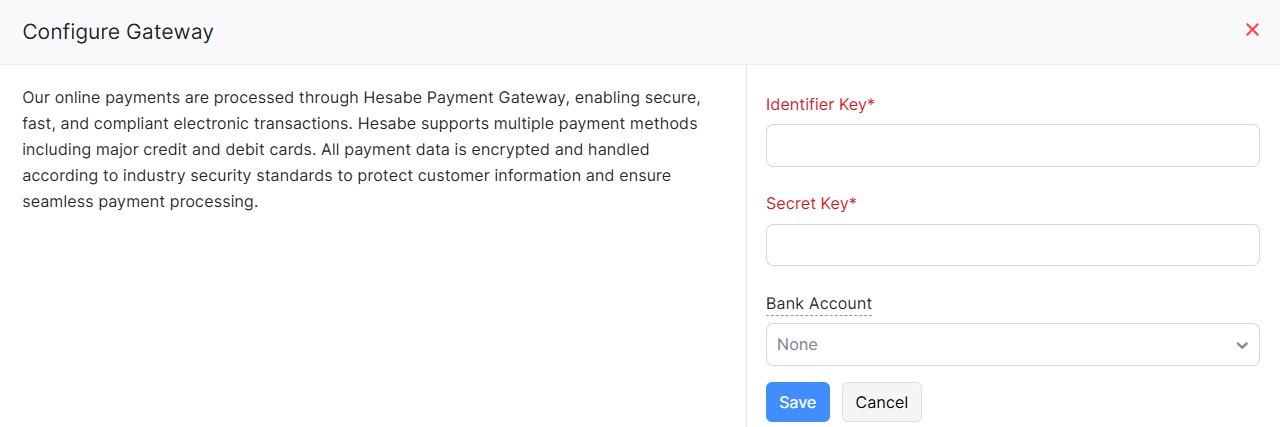Cancel the gateway configuration

881,402
